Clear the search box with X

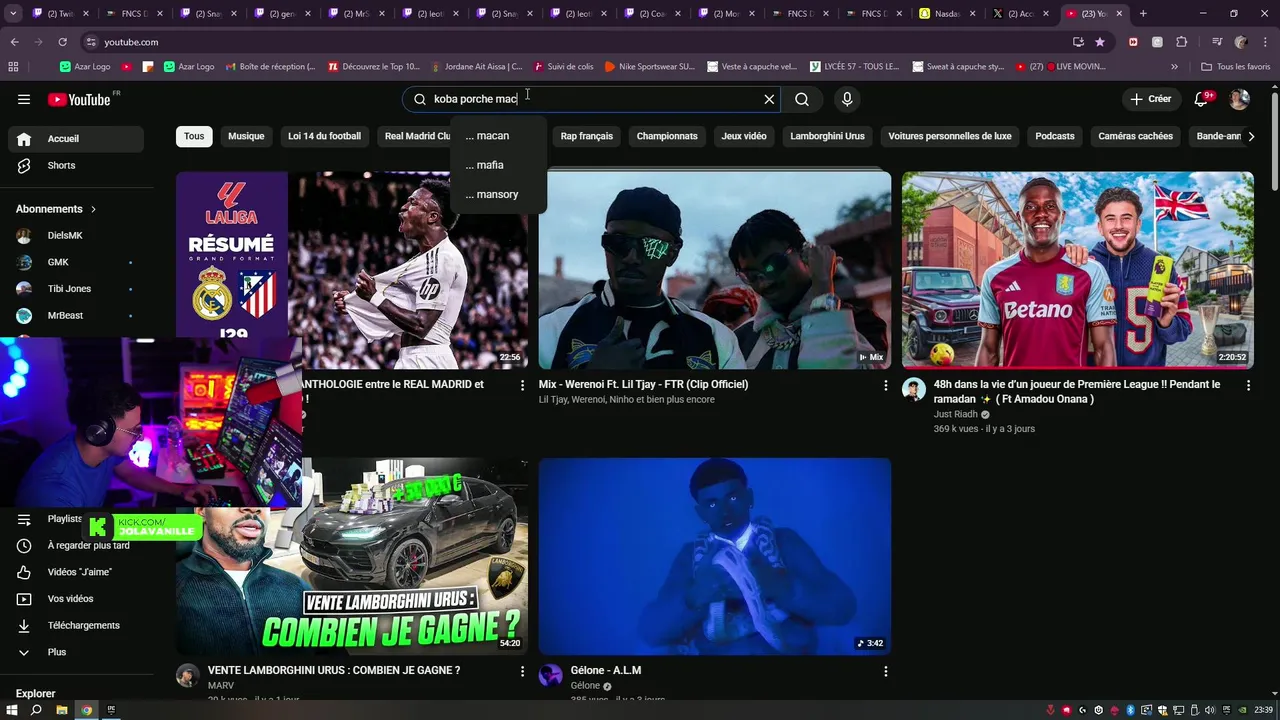(x=769, y=99)
